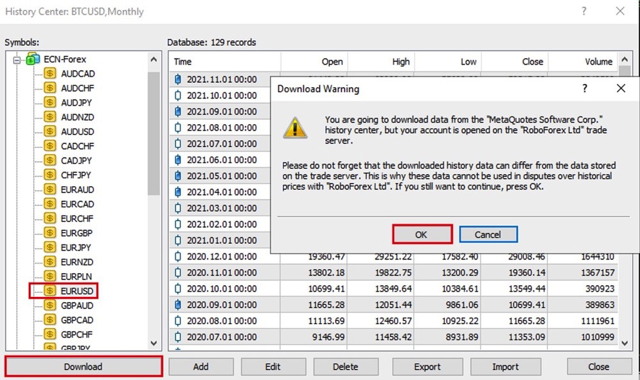The height and width of the screenshot is (380, 640).
Task: Select EURUSD in the symbols tree
Action: point(77,291)
